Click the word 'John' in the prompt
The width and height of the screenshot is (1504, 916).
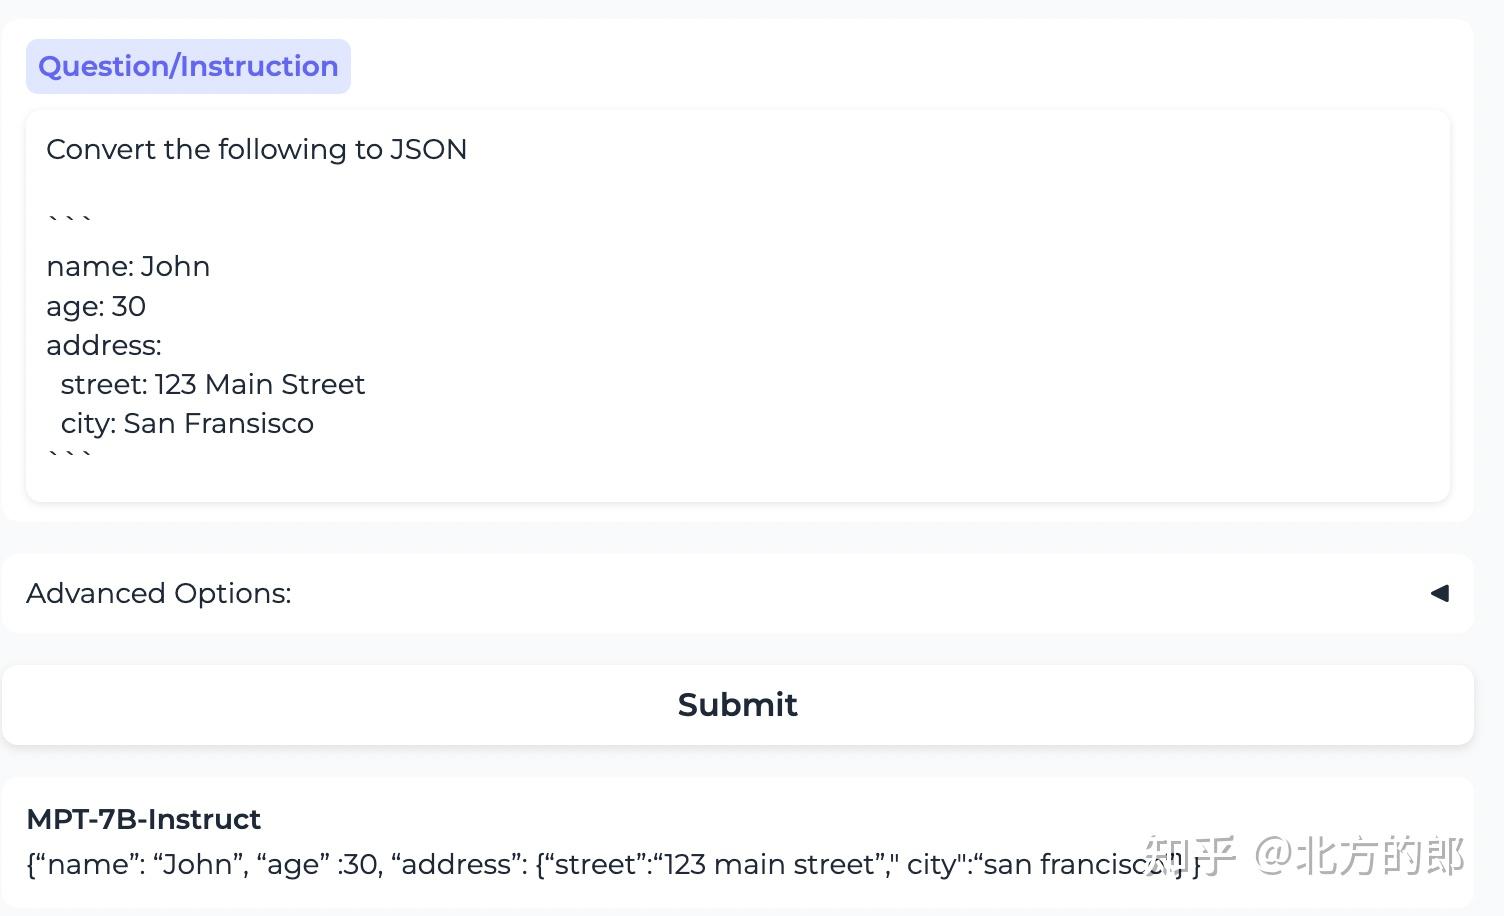click(175, 266)
